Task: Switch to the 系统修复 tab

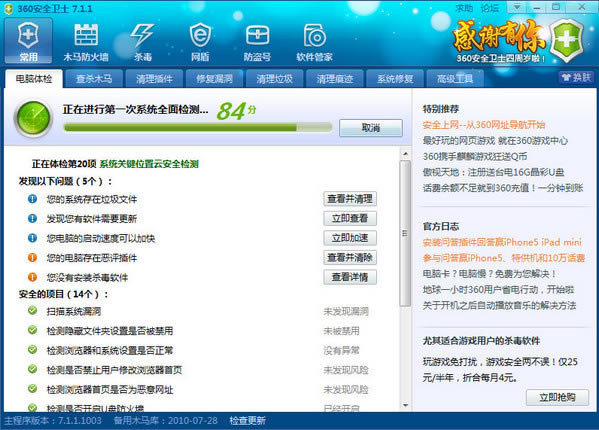Action: 395,79
